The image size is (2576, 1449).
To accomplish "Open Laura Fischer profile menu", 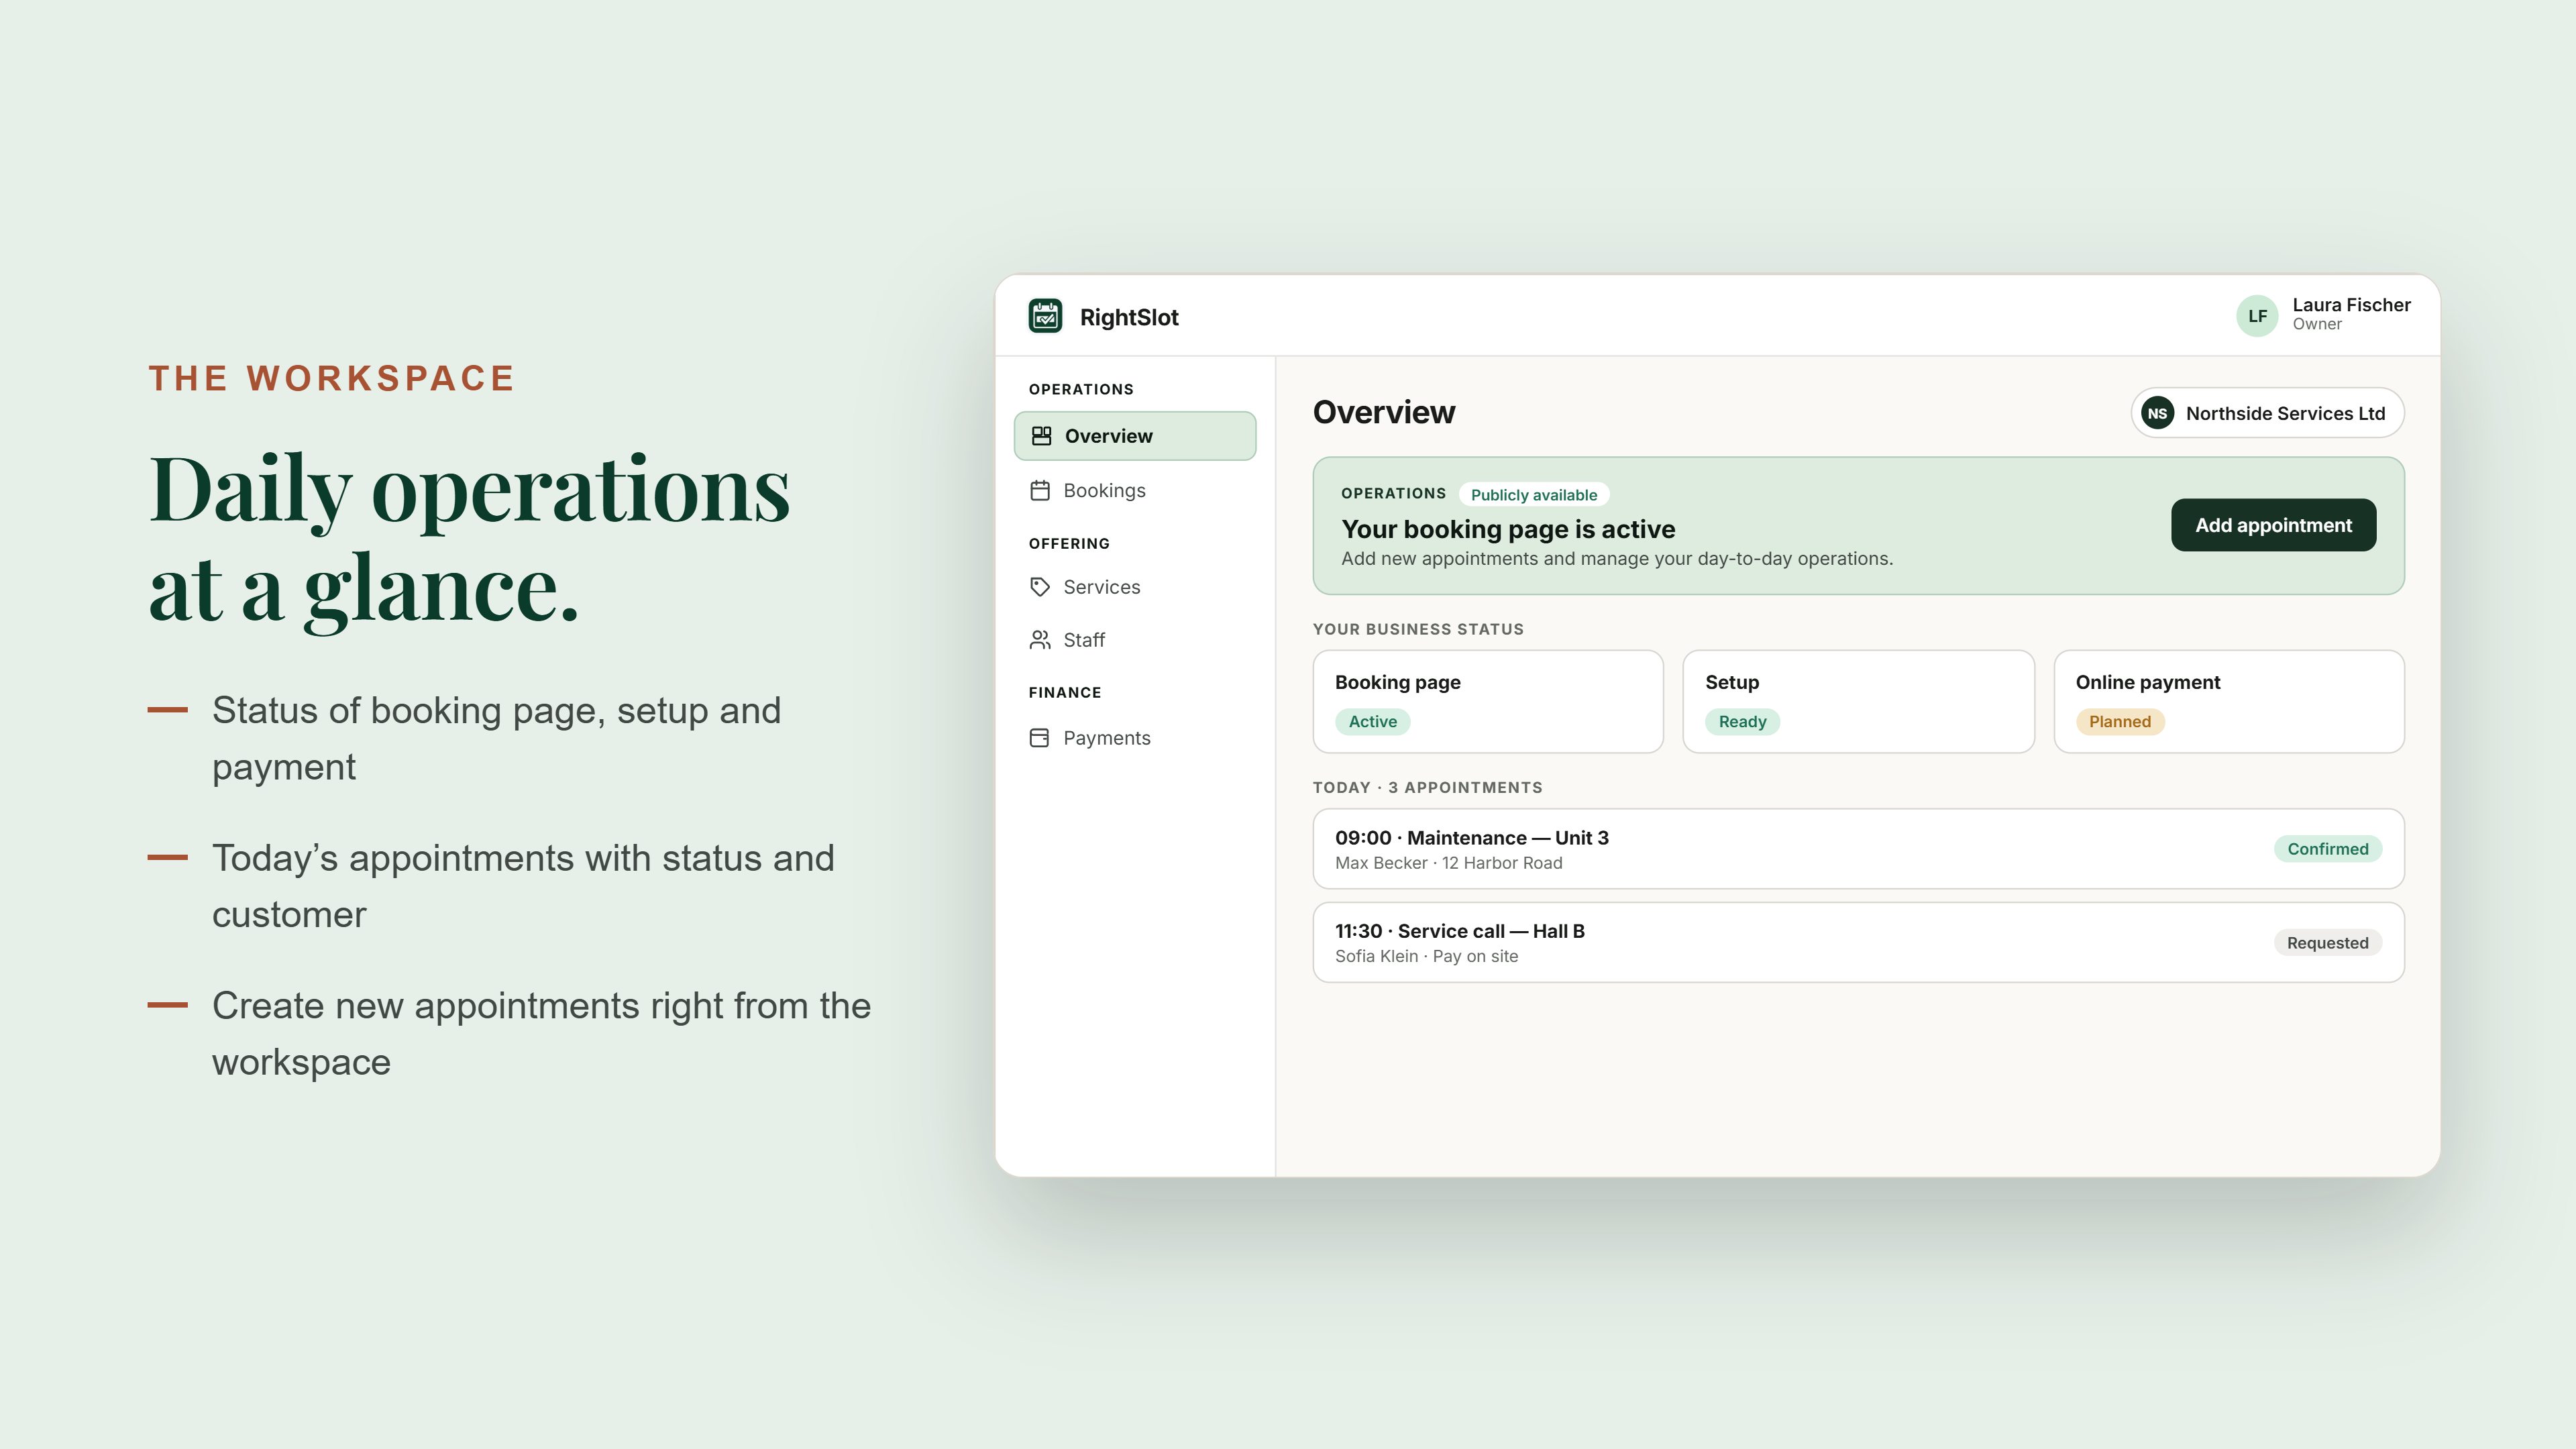I will 2323,315.
